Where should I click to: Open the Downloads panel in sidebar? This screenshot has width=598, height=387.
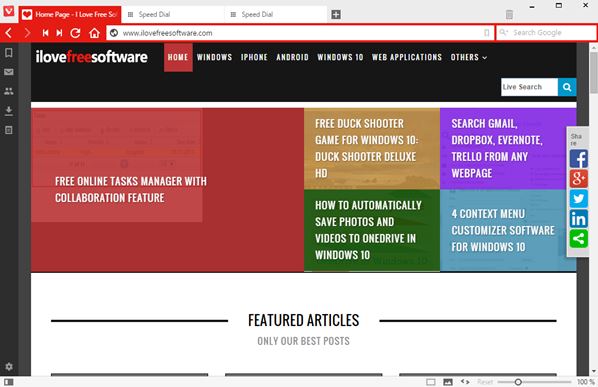tap(9, 111)
